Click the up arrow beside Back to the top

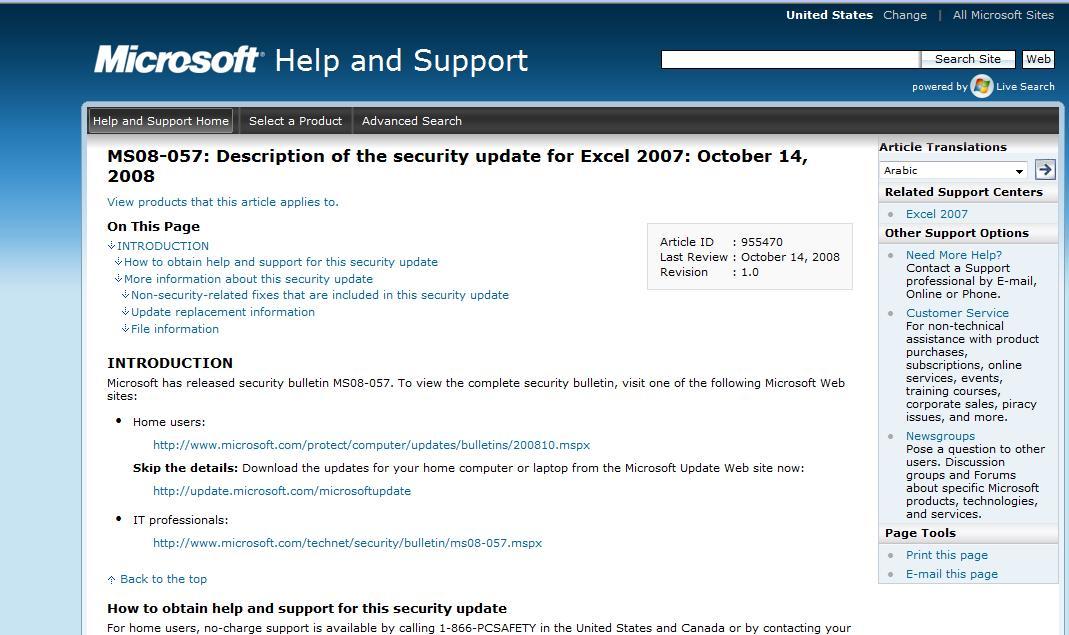click(x=111, y=578)
